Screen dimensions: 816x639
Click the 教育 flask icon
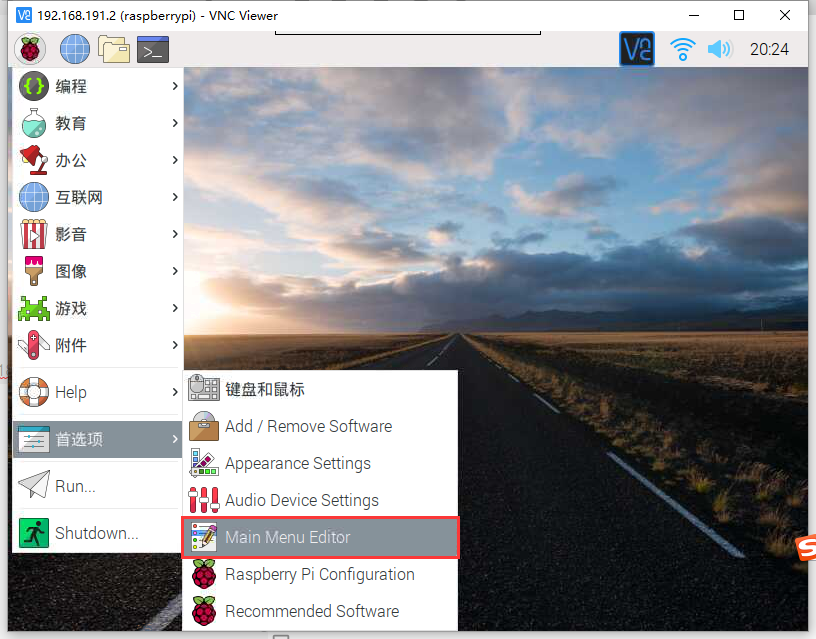[x=34, y=123]
